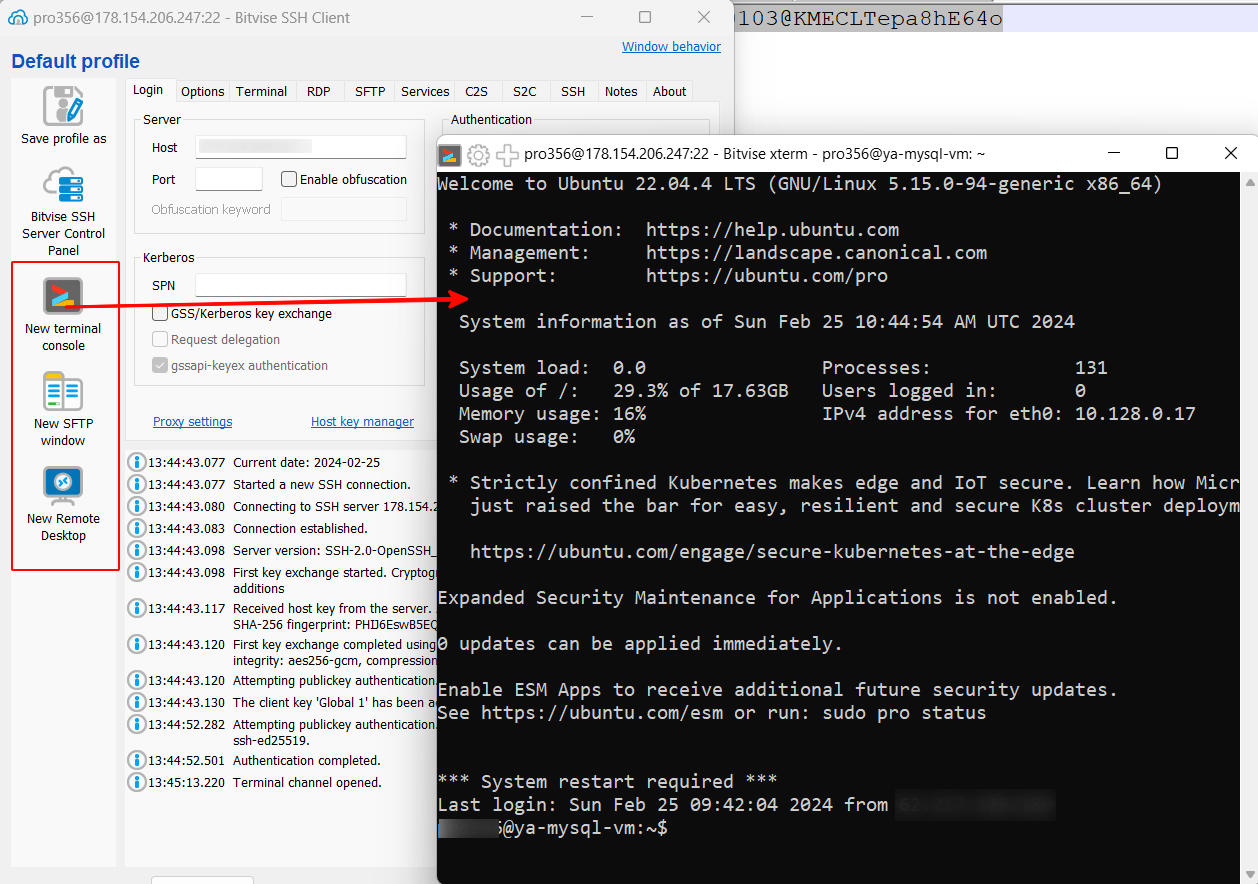Start New Remote Desktop session
This screenshot has width=1258, height=884.
63,487
